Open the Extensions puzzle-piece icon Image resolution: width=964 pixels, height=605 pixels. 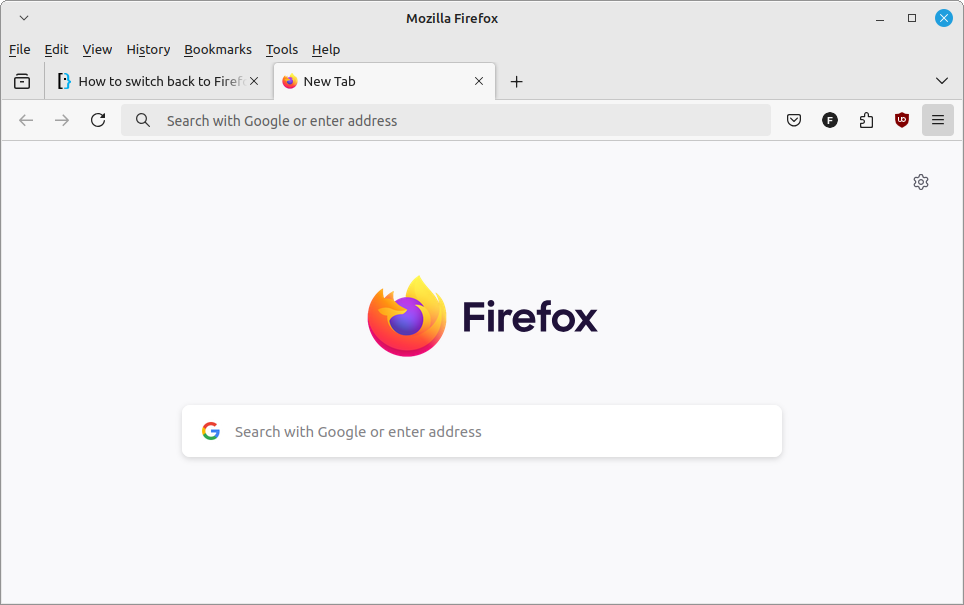[x=866, y=120]
